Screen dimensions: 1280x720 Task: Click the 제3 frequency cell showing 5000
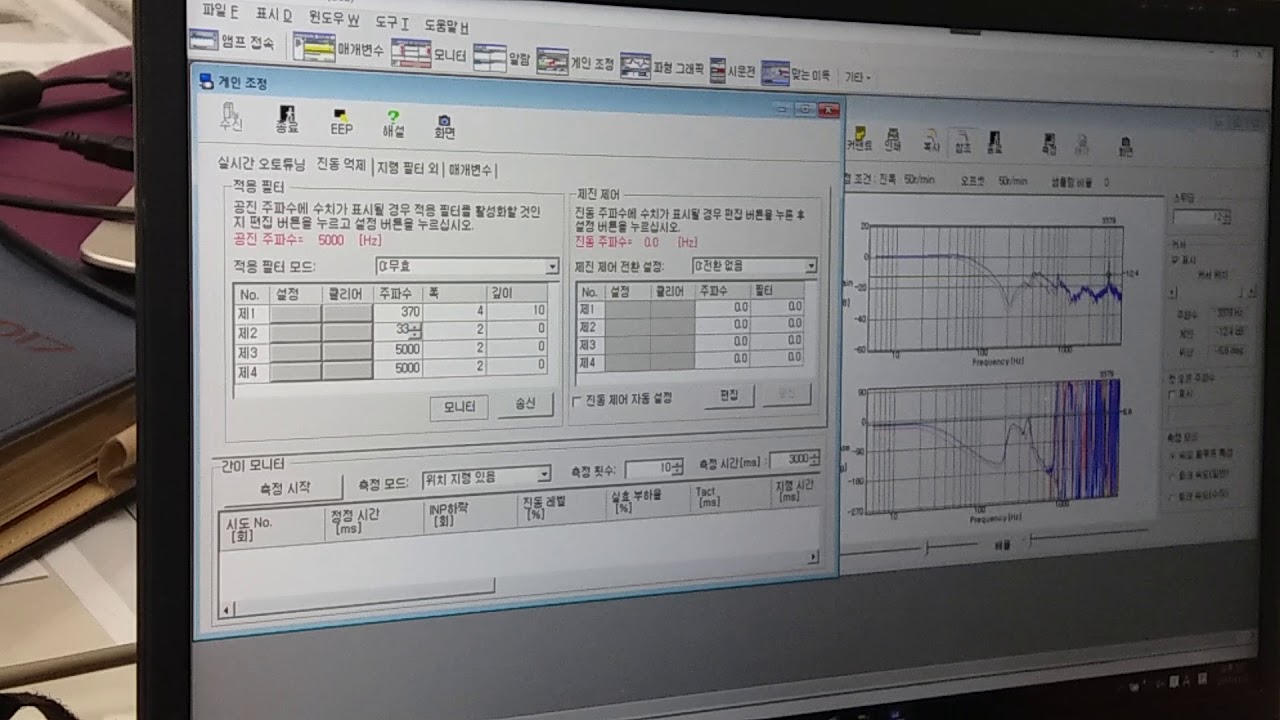pyautogui.click(x=399, y=350)
